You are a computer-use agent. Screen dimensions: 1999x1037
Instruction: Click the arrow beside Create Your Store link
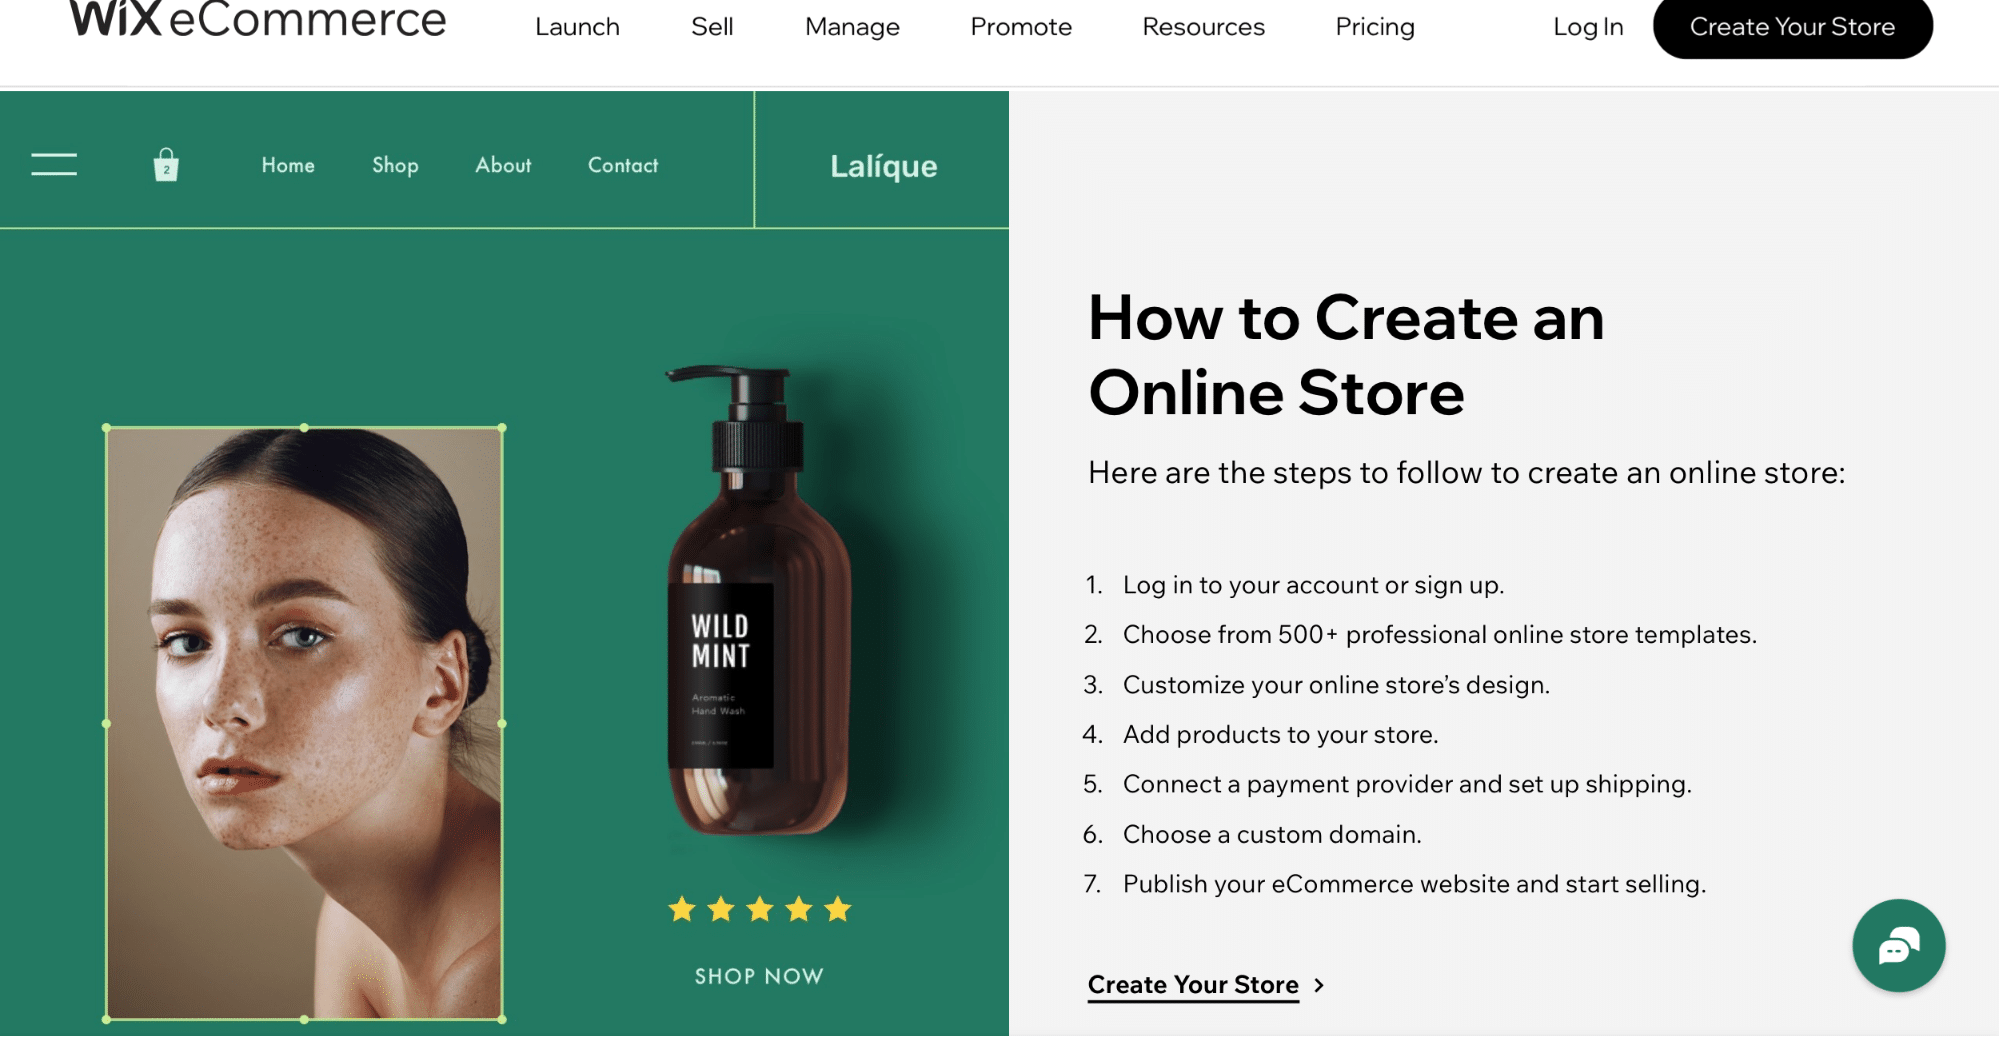click(x=1319, y=985)
